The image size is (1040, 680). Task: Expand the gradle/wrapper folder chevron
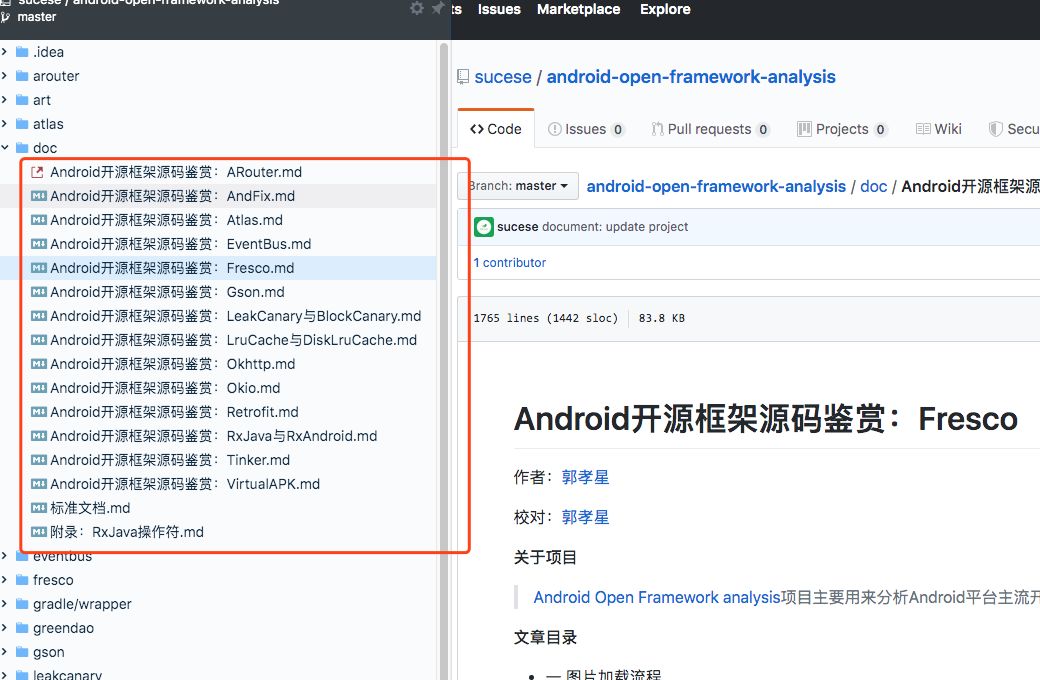point(5,604)
